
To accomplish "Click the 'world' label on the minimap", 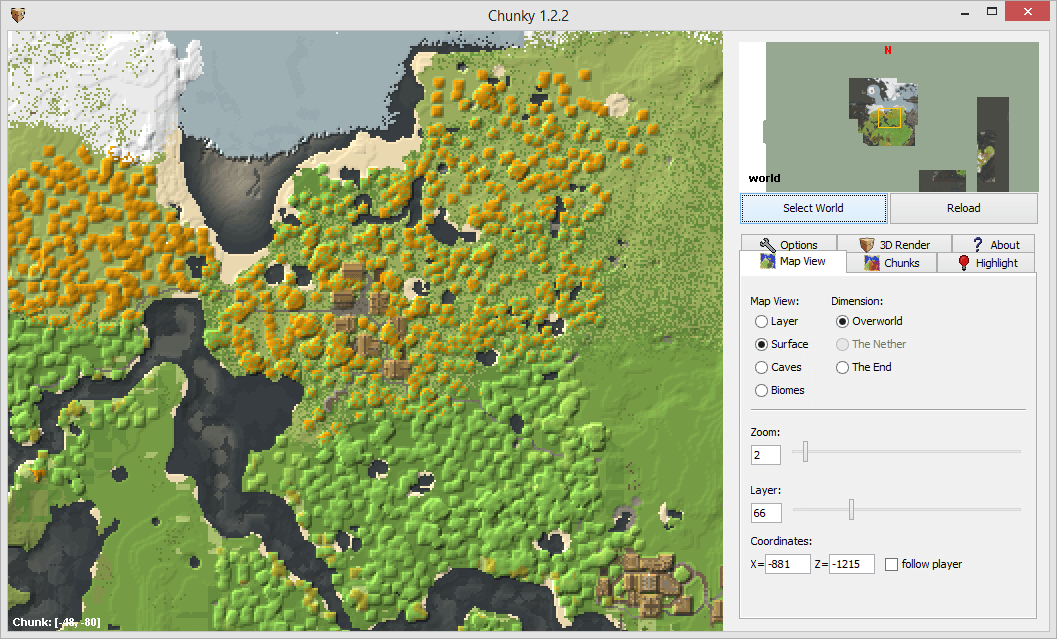I will click(x=764, y=178).
